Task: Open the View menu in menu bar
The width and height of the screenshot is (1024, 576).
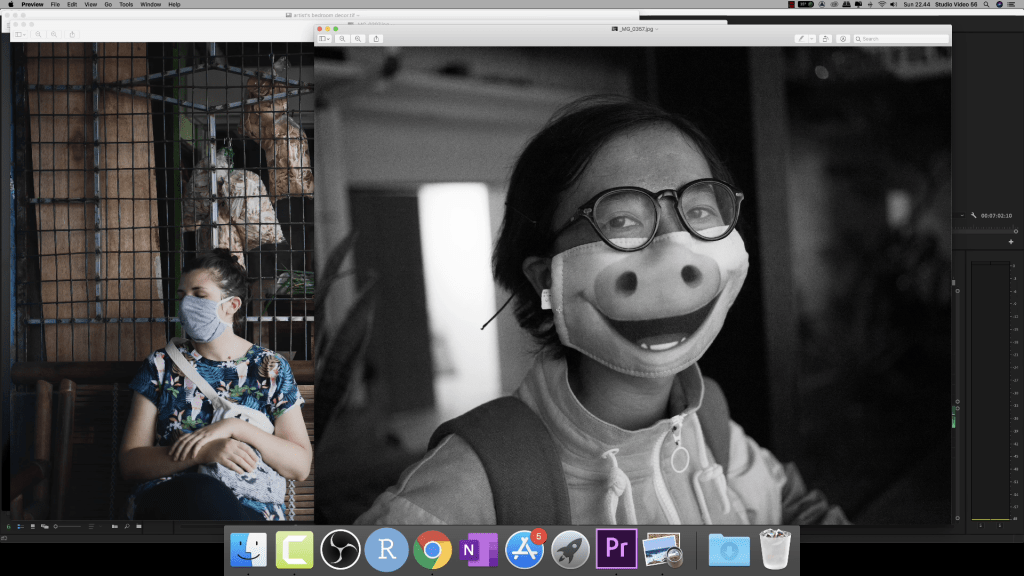Action: (x=91, y=4)
